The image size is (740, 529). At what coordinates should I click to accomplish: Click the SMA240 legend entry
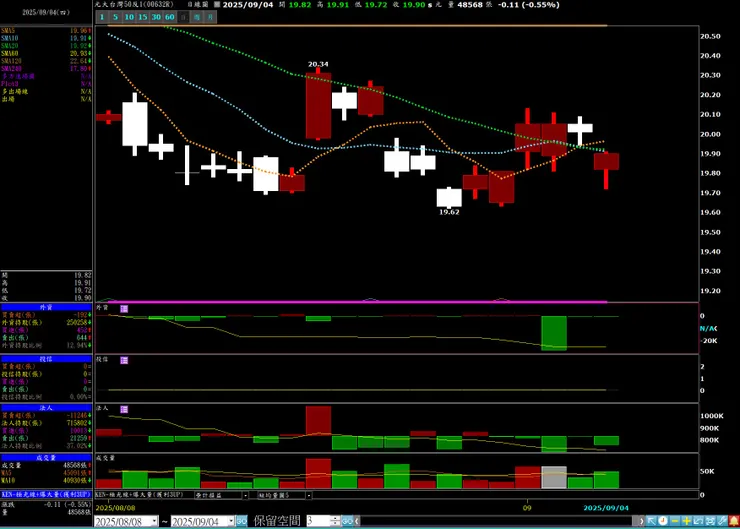point(46,68)
